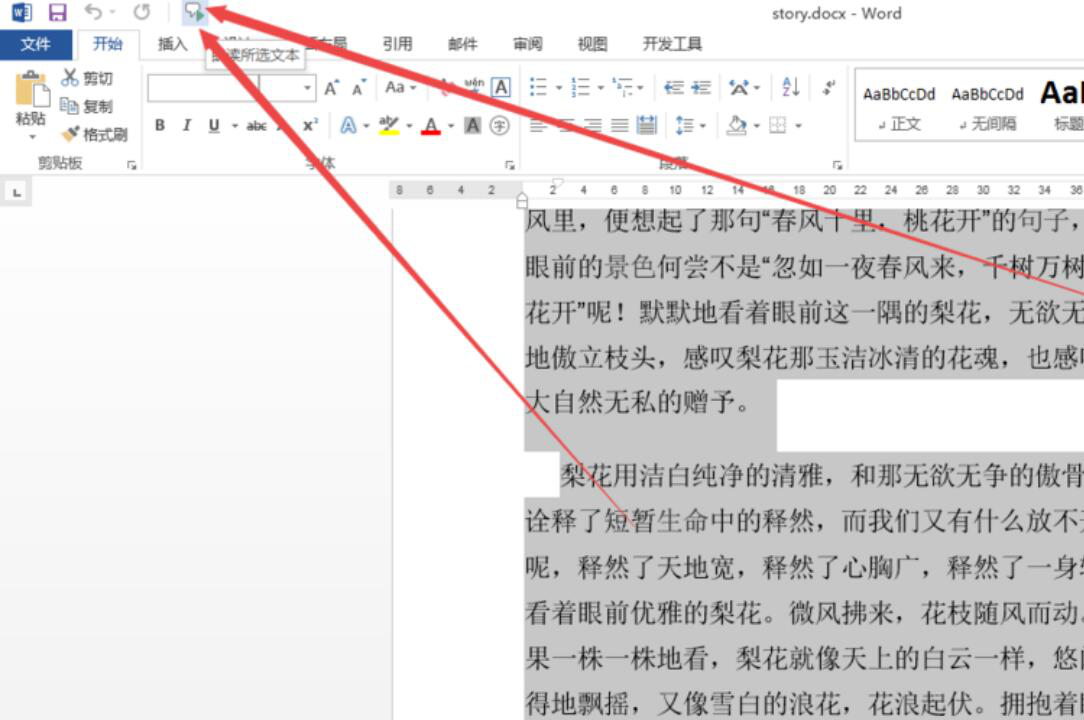Open the 文件 (File) menu
The height and width of the screenshot is (720, 1084).
click(35, 44)
